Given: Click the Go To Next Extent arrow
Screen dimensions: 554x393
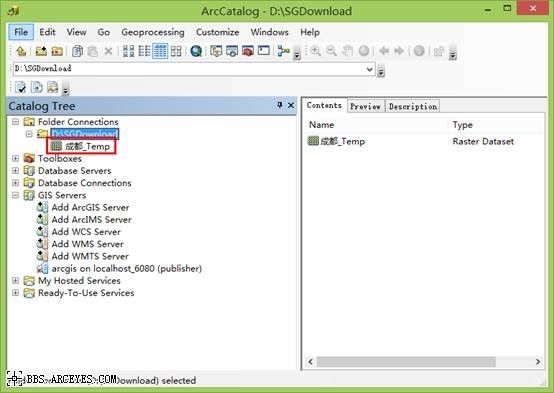Looking at the screenshot, I should (399, 51).
